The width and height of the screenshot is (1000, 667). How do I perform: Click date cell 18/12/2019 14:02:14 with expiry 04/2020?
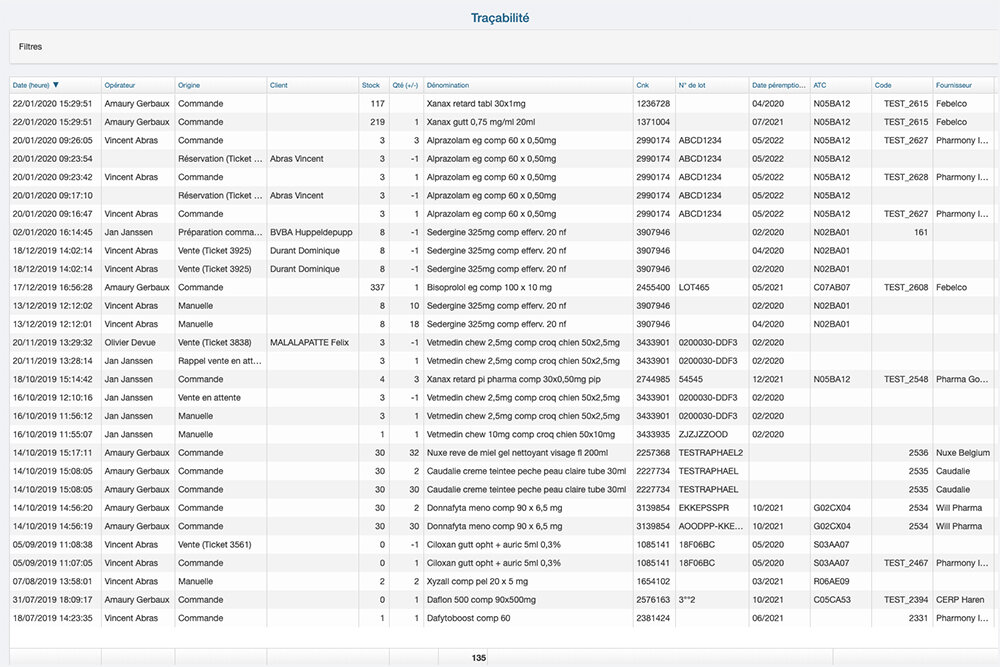pos(52,251)
